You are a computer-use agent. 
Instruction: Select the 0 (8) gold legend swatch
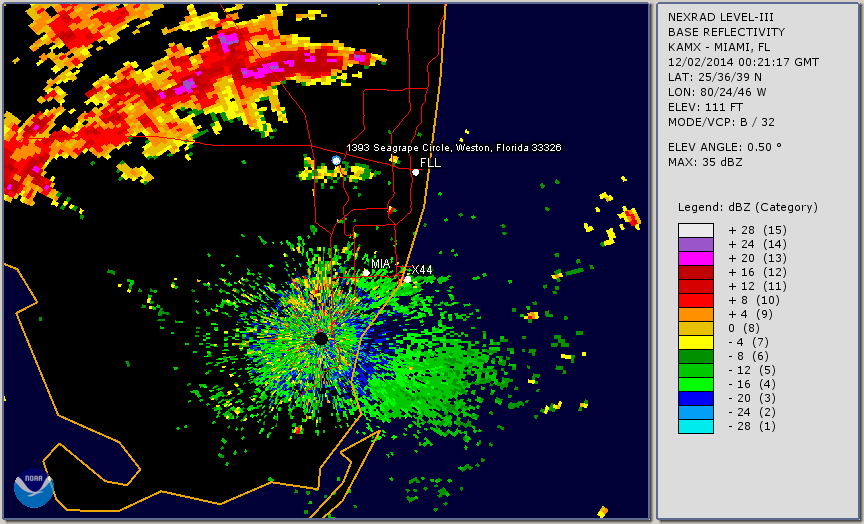[696, 328]
